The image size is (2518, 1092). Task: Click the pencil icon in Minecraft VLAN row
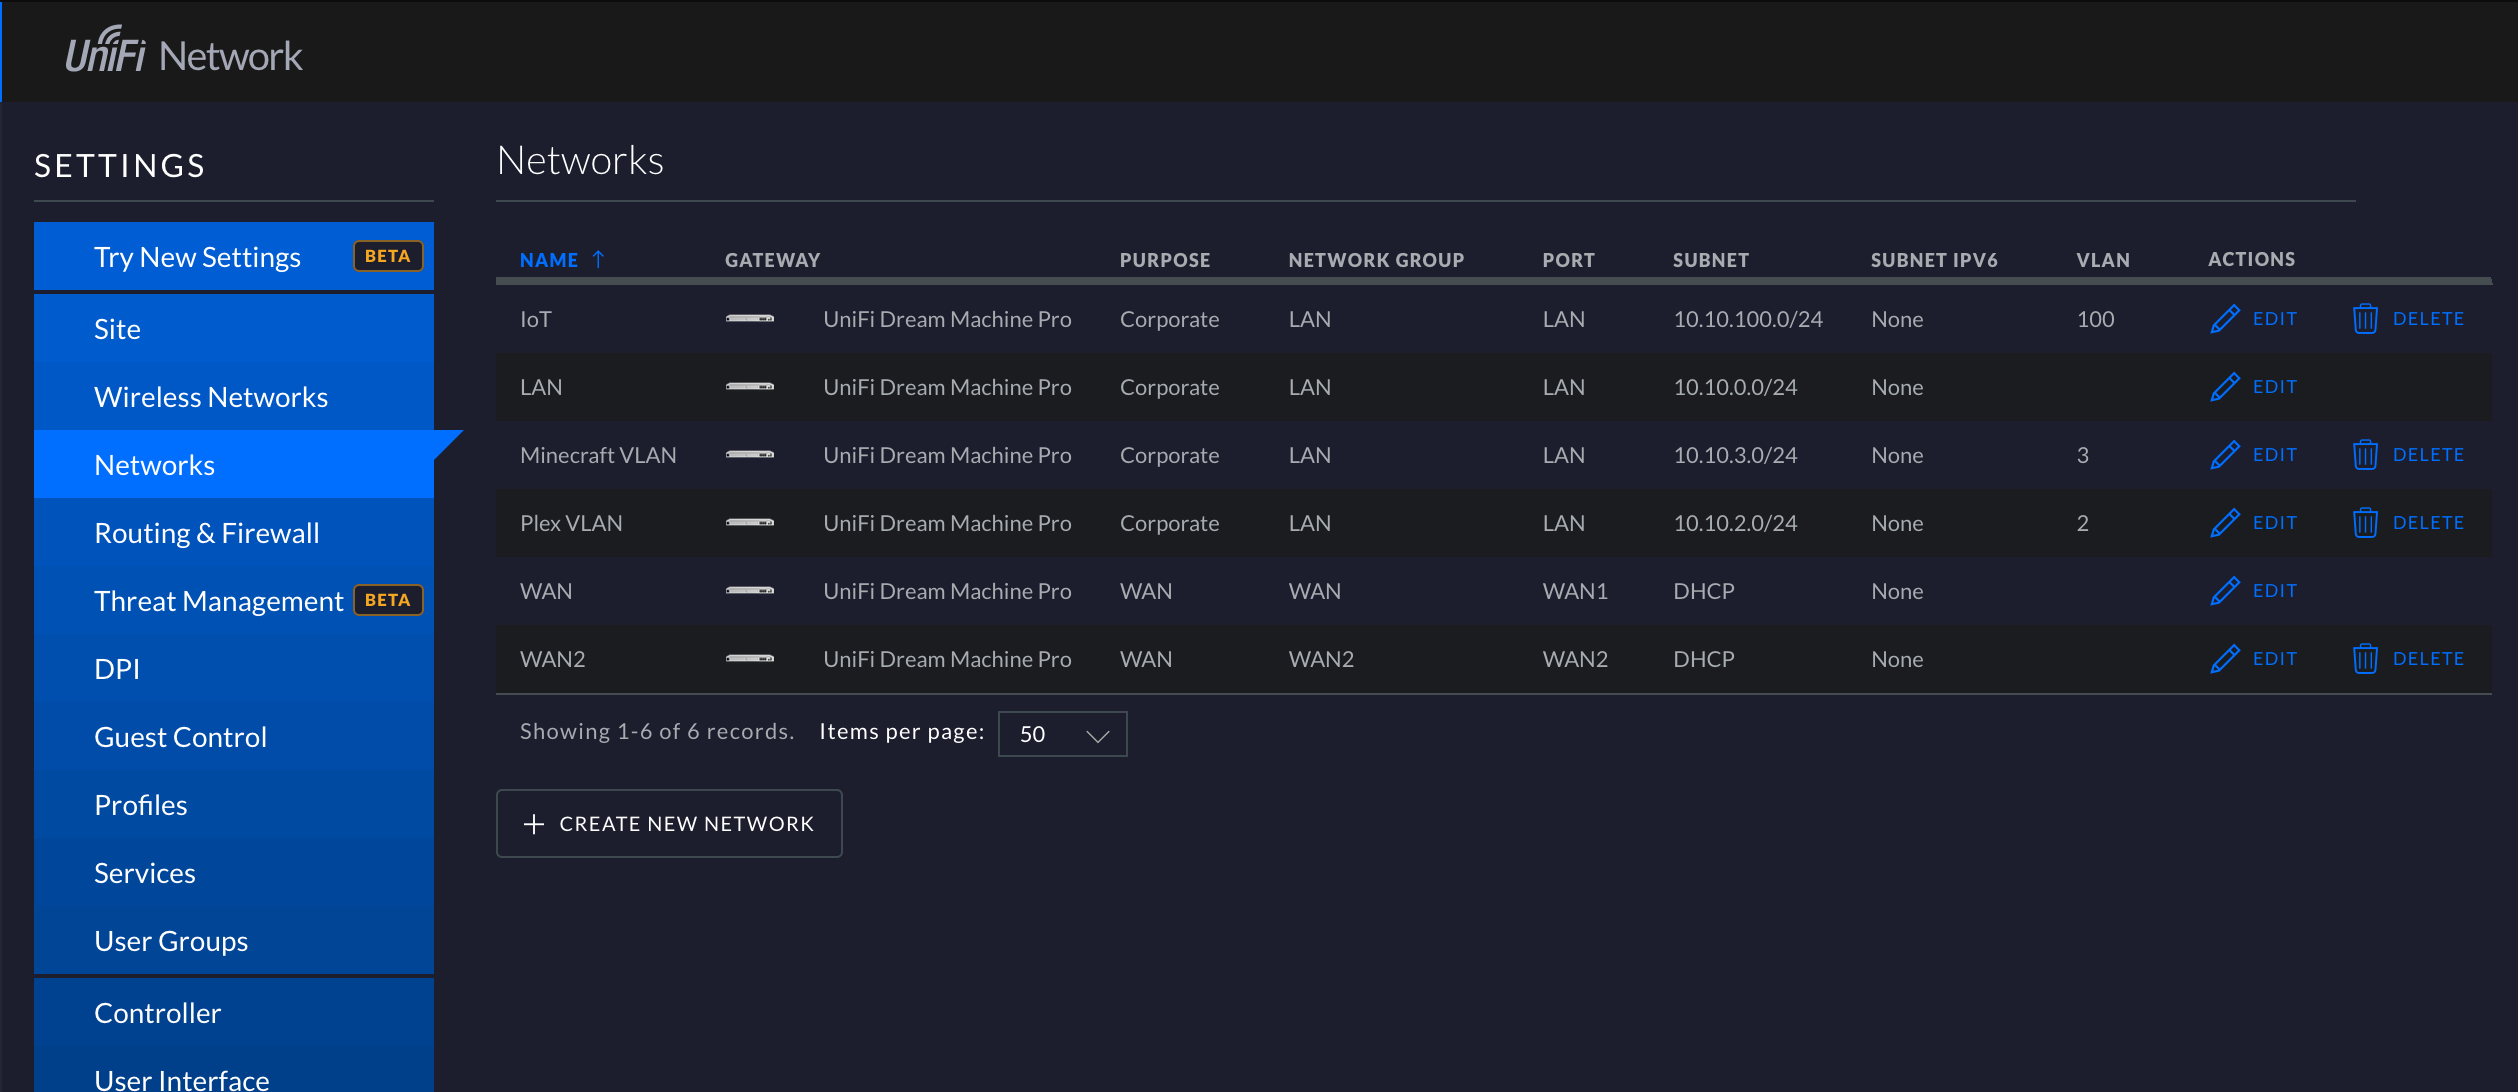pos(2224,455)
